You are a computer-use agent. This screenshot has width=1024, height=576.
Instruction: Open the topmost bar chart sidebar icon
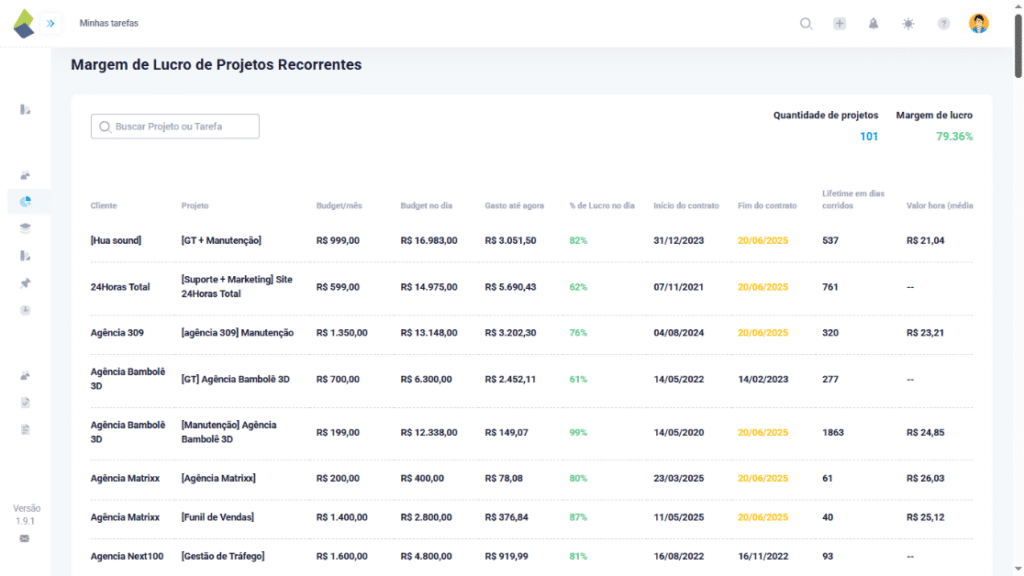25,109
